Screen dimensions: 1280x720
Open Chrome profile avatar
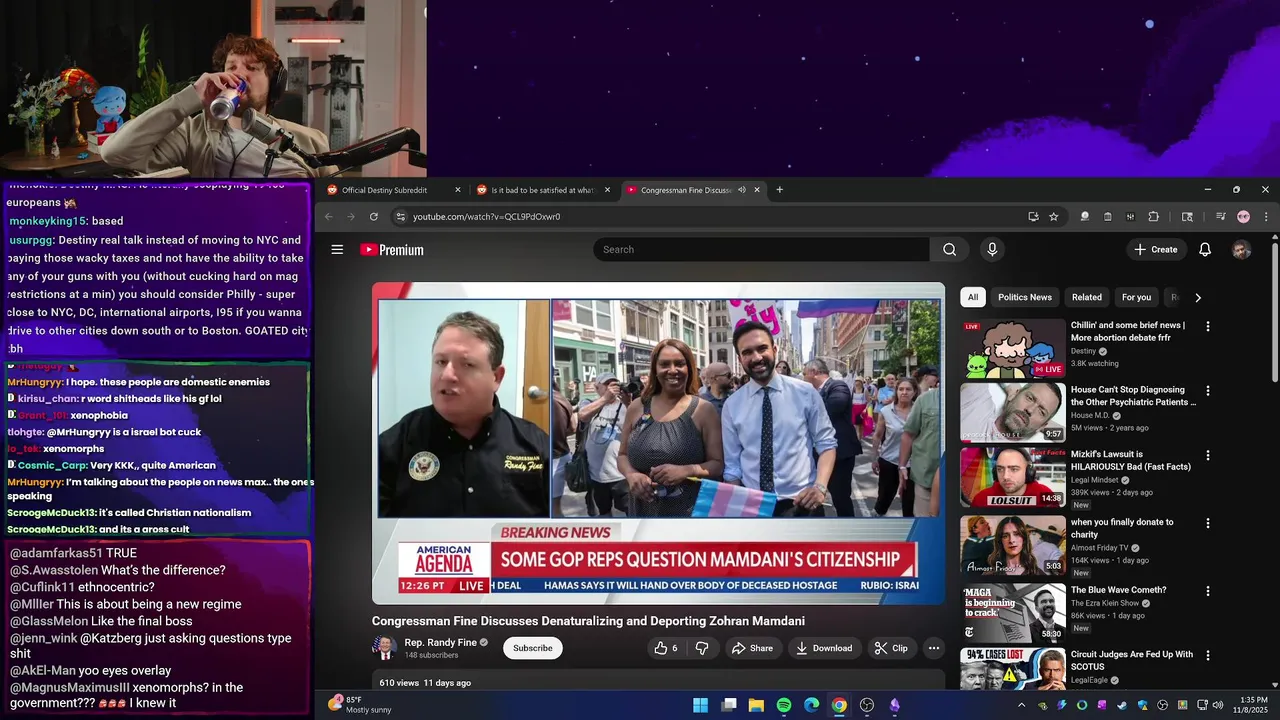(1243, 217)
